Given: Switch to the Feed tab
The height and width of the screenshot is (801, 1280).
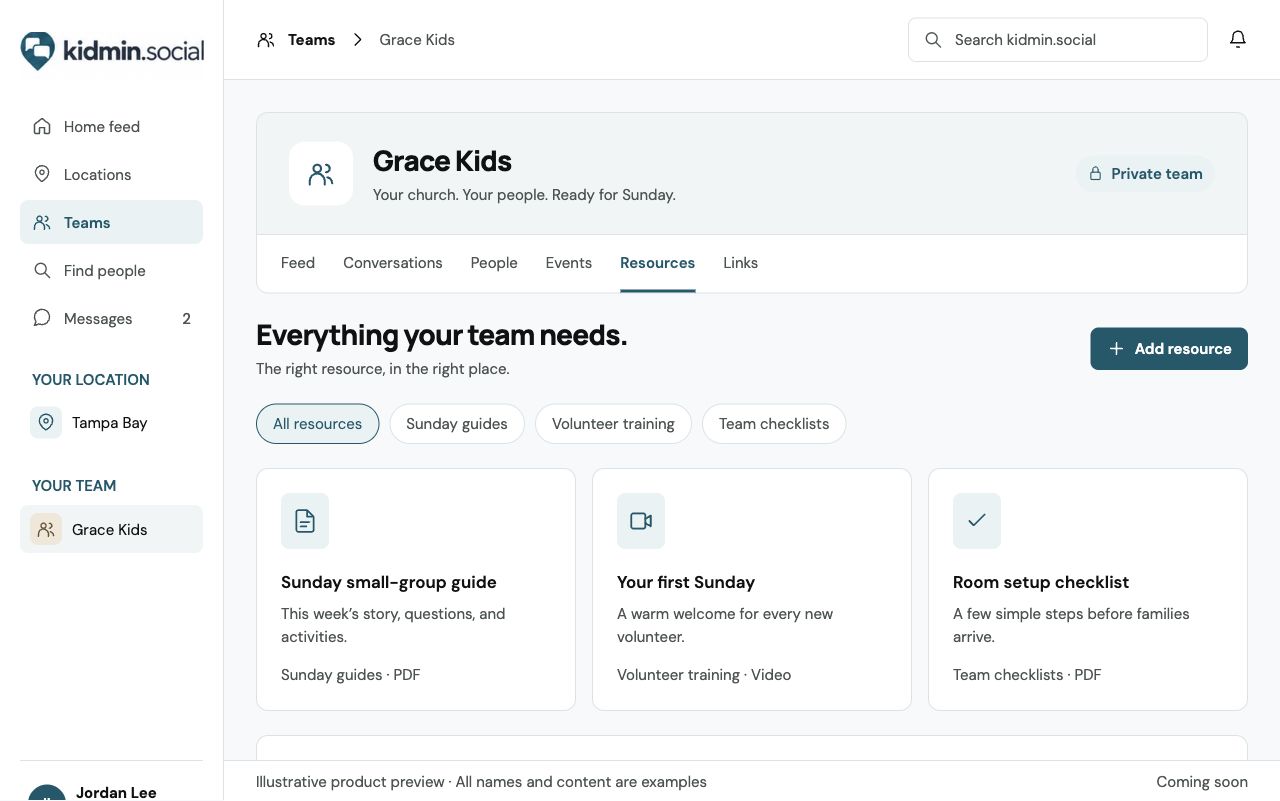Looking at the screenshot, I should tap(298, 263).
